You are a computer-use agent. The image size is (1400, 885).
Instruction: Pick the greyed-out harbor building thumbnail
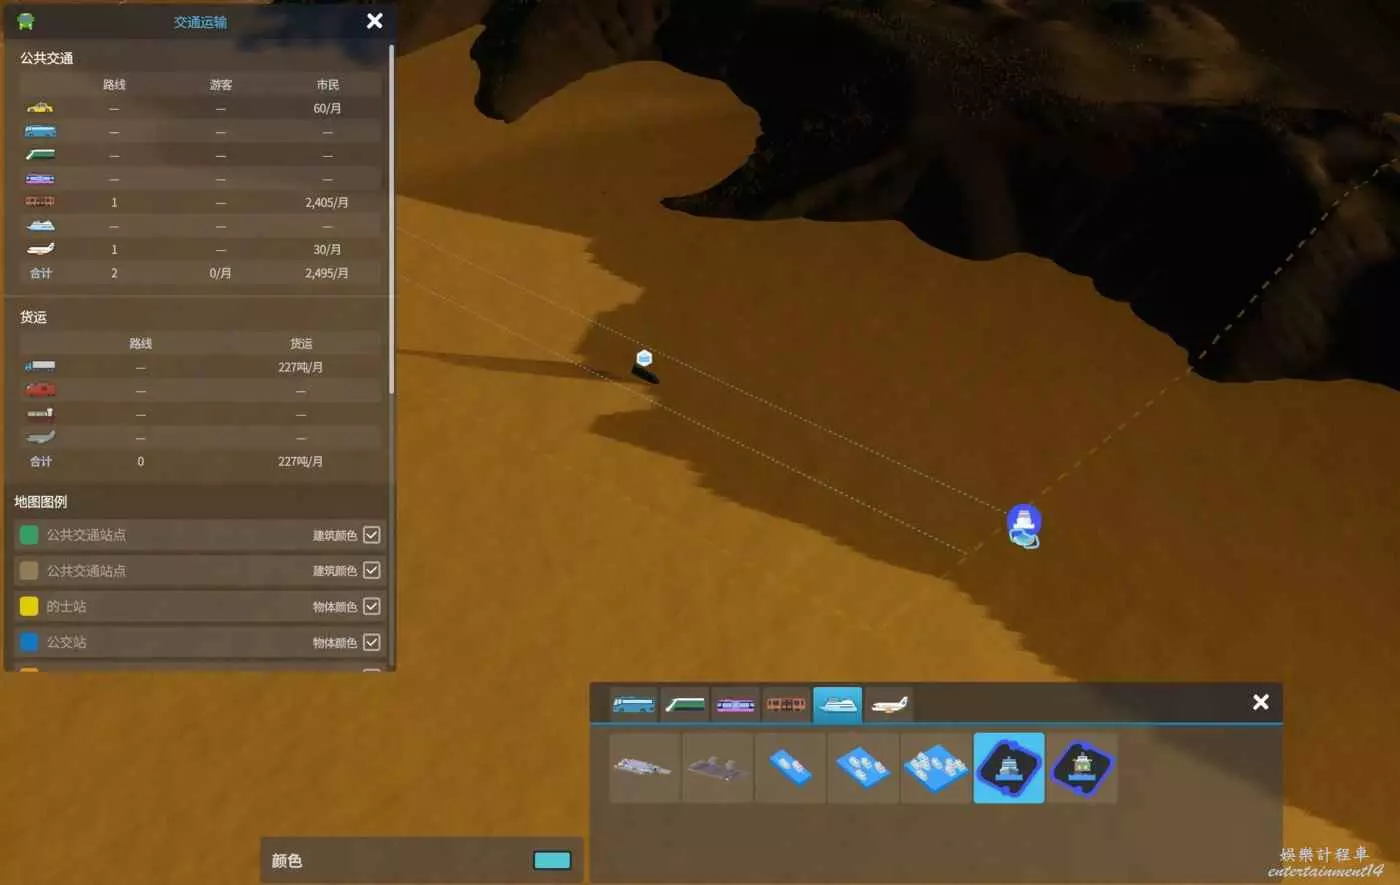click(x=717, y=768)
